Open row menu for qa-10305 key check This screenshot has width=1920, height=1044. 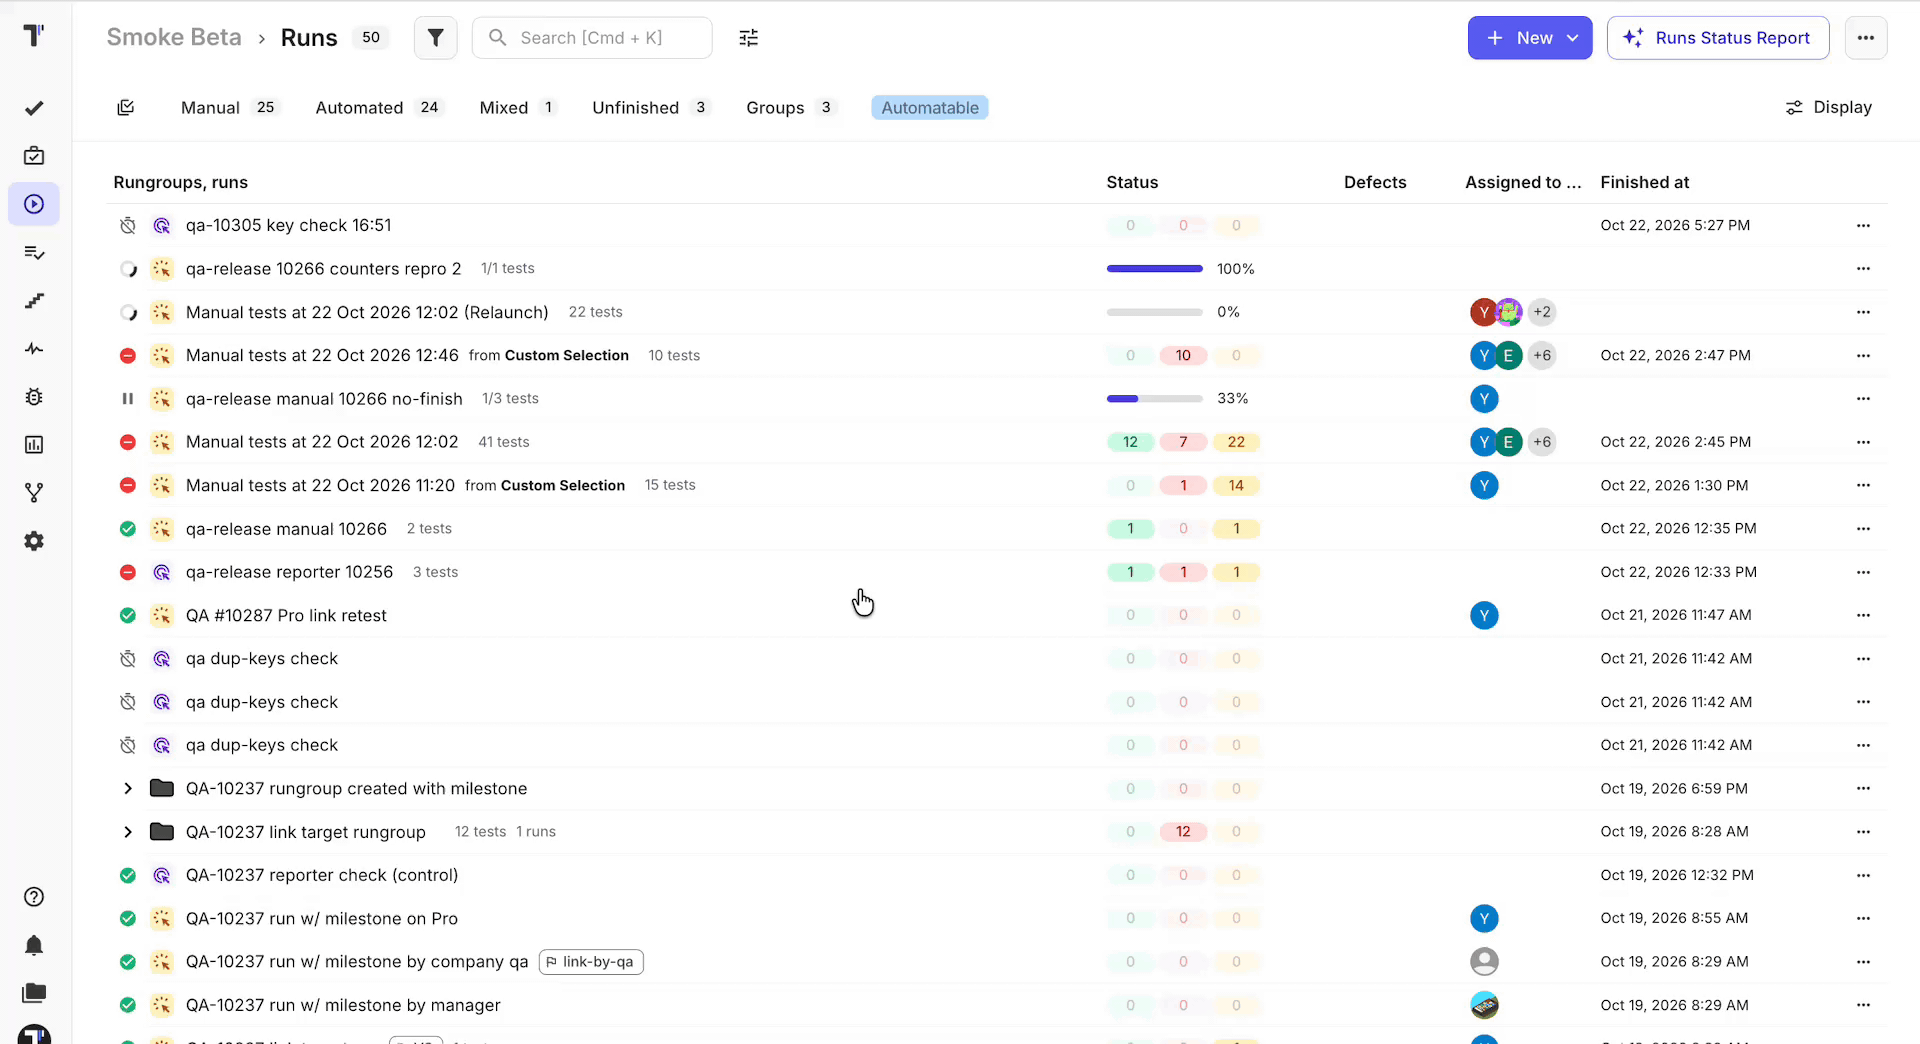point(1863,226)
